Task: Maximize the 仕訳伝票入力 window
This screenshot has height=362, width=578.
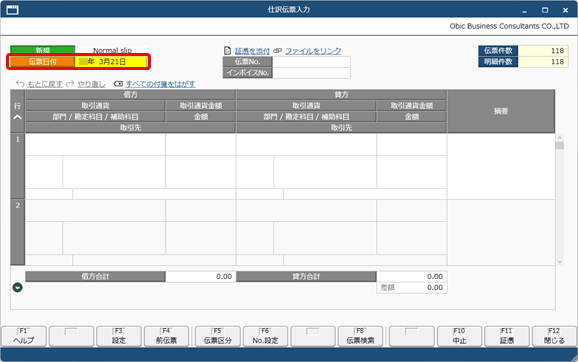Action: [545, 10]
